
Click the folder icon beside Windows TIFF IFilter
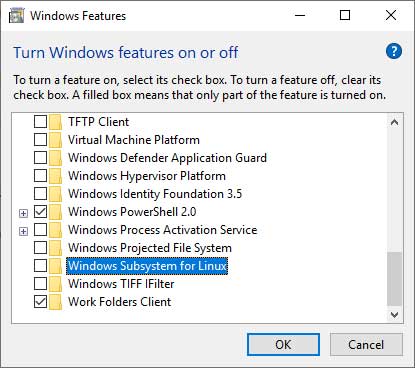pyautogui.click(x=55, y=284)
